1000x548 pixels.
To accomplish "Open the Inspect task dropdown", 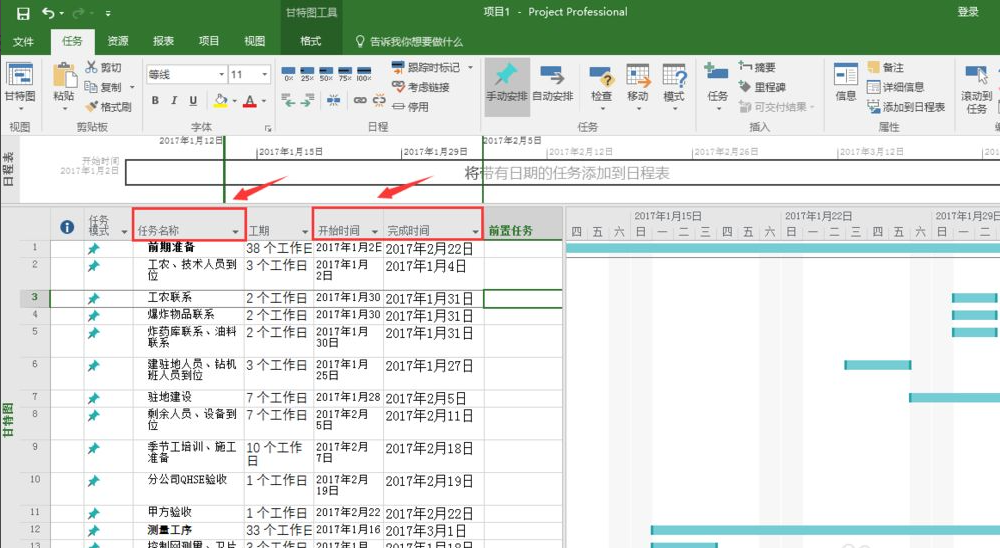I will [x=601, y=86].
